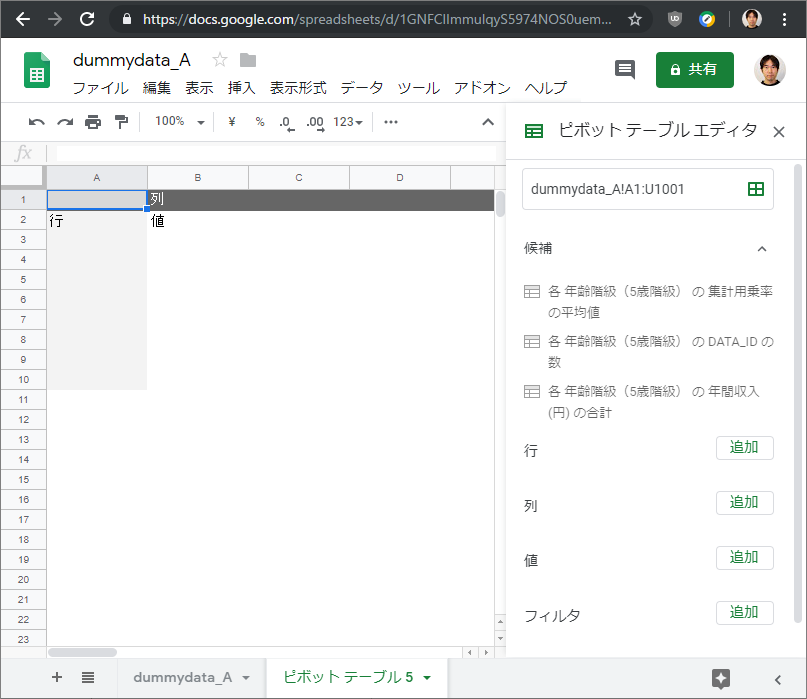Switch to the dummydata_A sheet tab
Image resolution: width=807 pixels, height=699 pixels.
point(181,678)
